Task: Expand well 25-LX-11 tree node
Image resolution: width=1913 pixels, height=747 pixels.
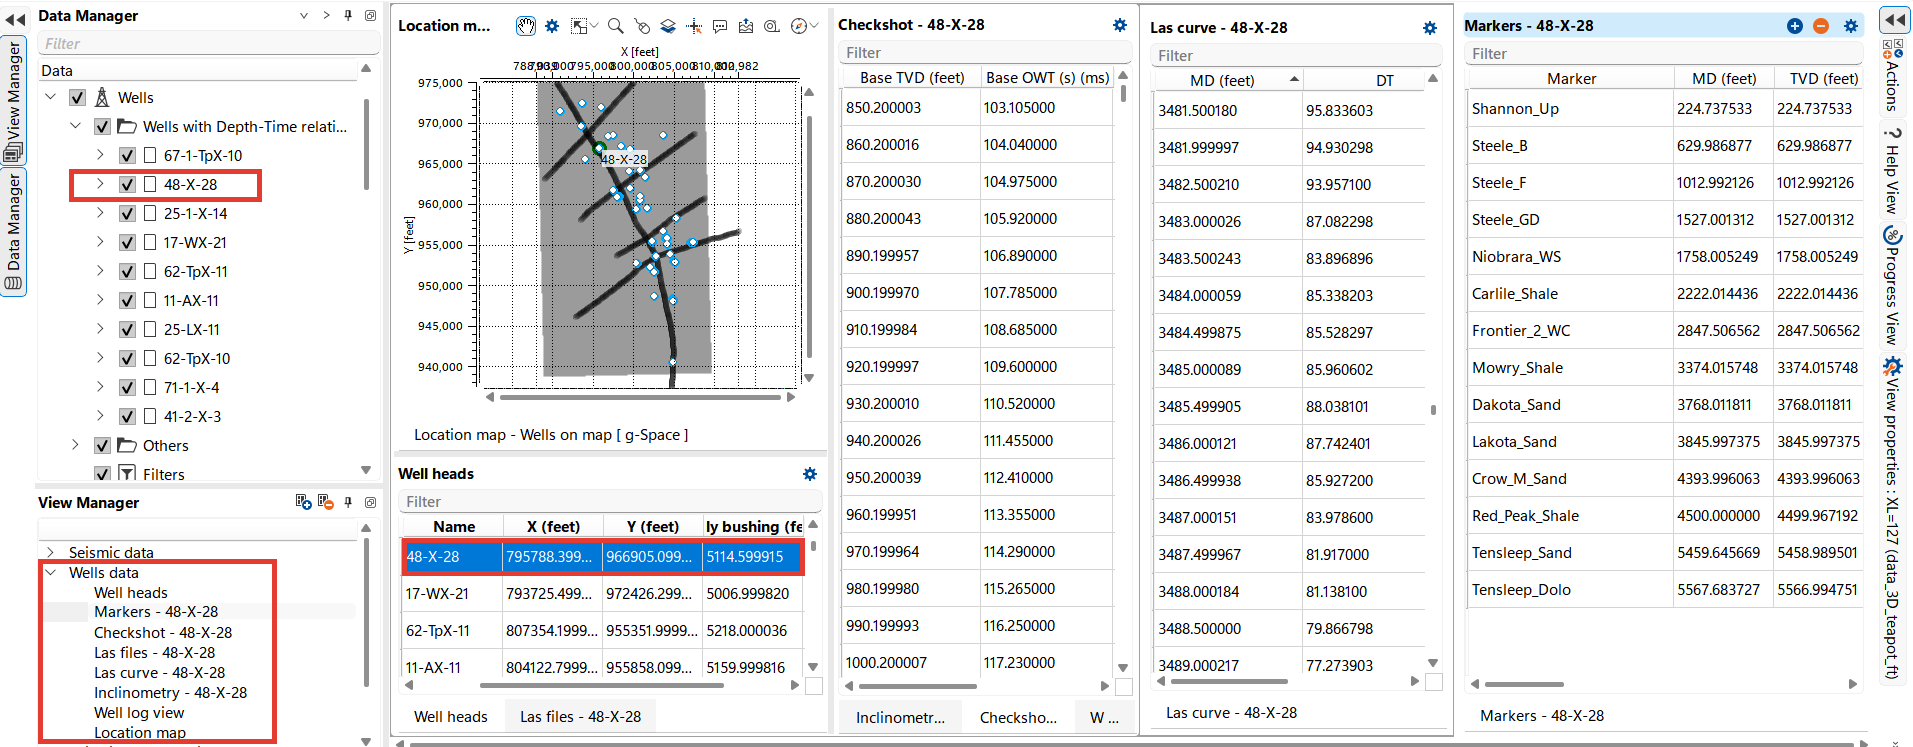Action: (x=100, y=329)
